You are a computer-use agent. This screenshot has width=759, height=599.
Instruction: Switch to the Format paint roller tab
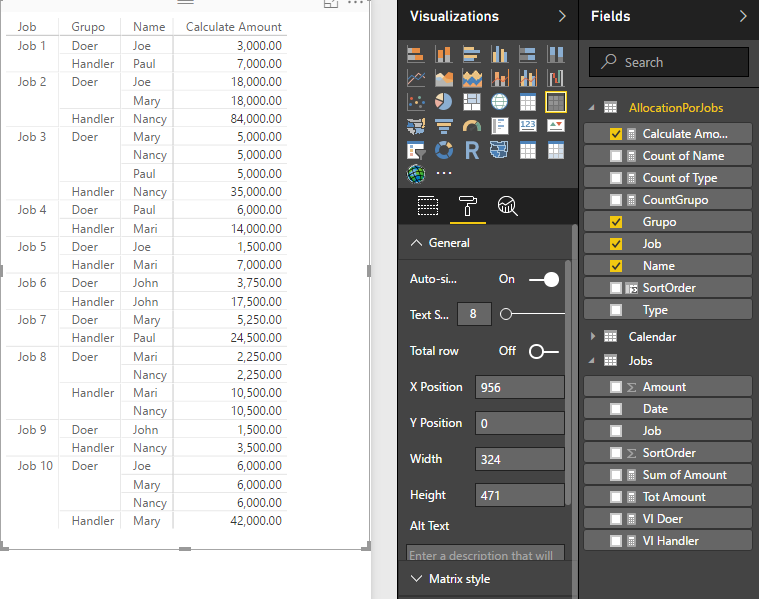click(468, 206)
